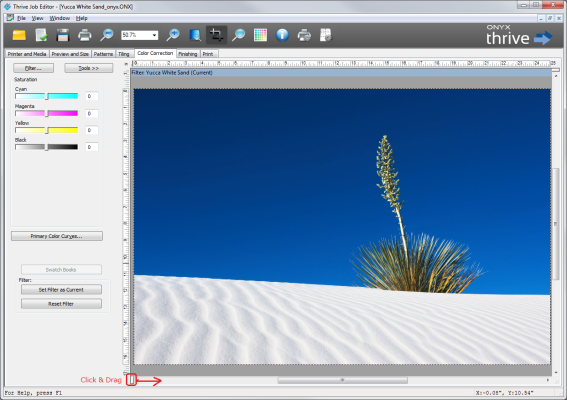This screenshot has width=567, height=400.
Task: Open the color swatch grid icon
Action: click(260, 35)
